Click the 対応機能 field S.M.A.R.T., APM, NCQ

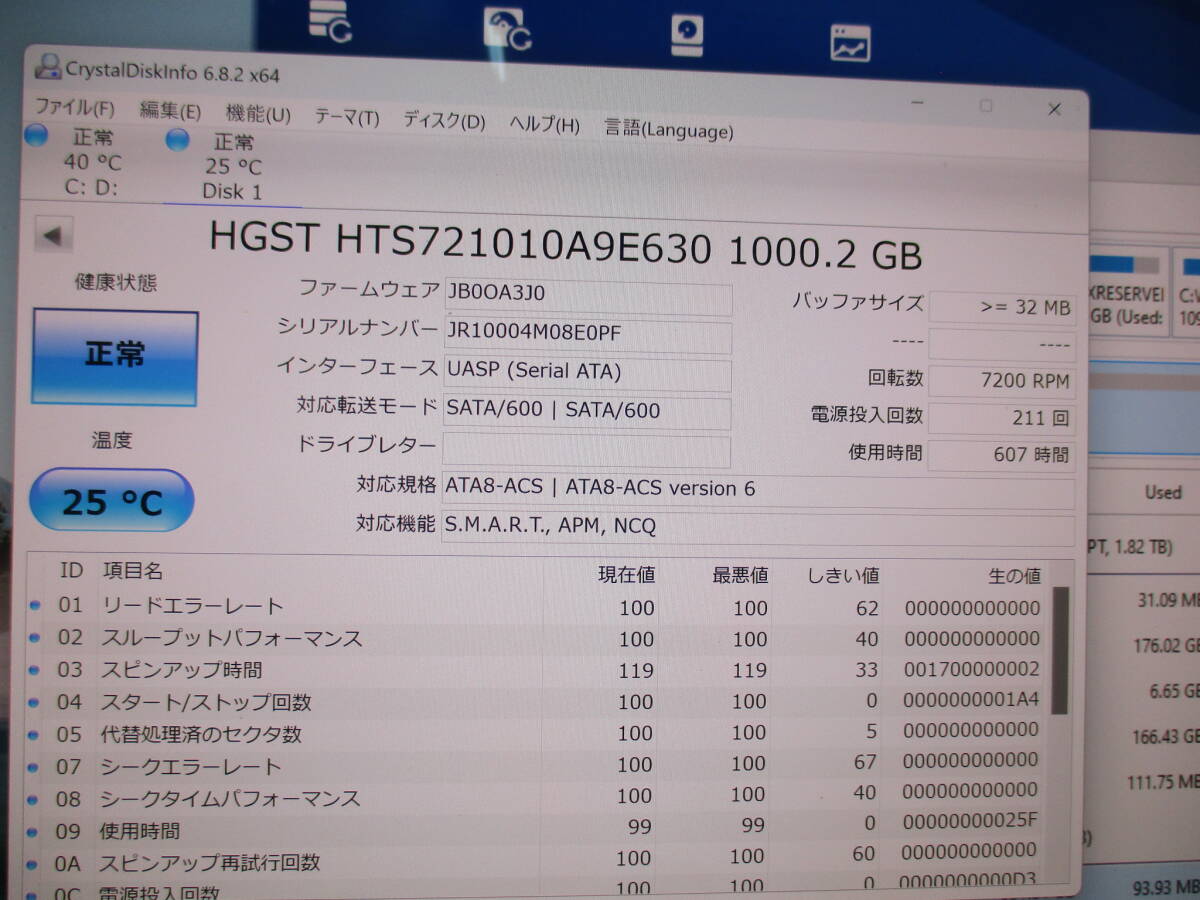point(758,528)
